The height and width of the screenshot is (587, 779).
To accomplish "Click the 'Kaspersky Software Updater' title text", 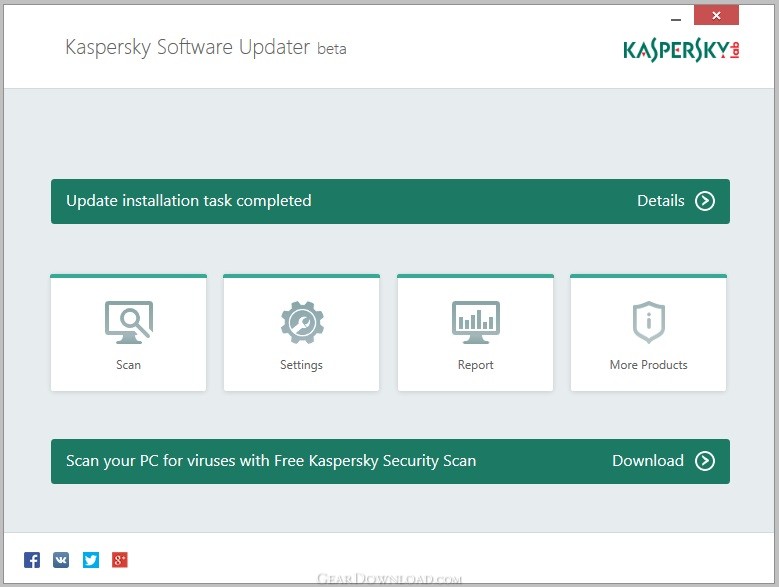I will click(188, 48).
